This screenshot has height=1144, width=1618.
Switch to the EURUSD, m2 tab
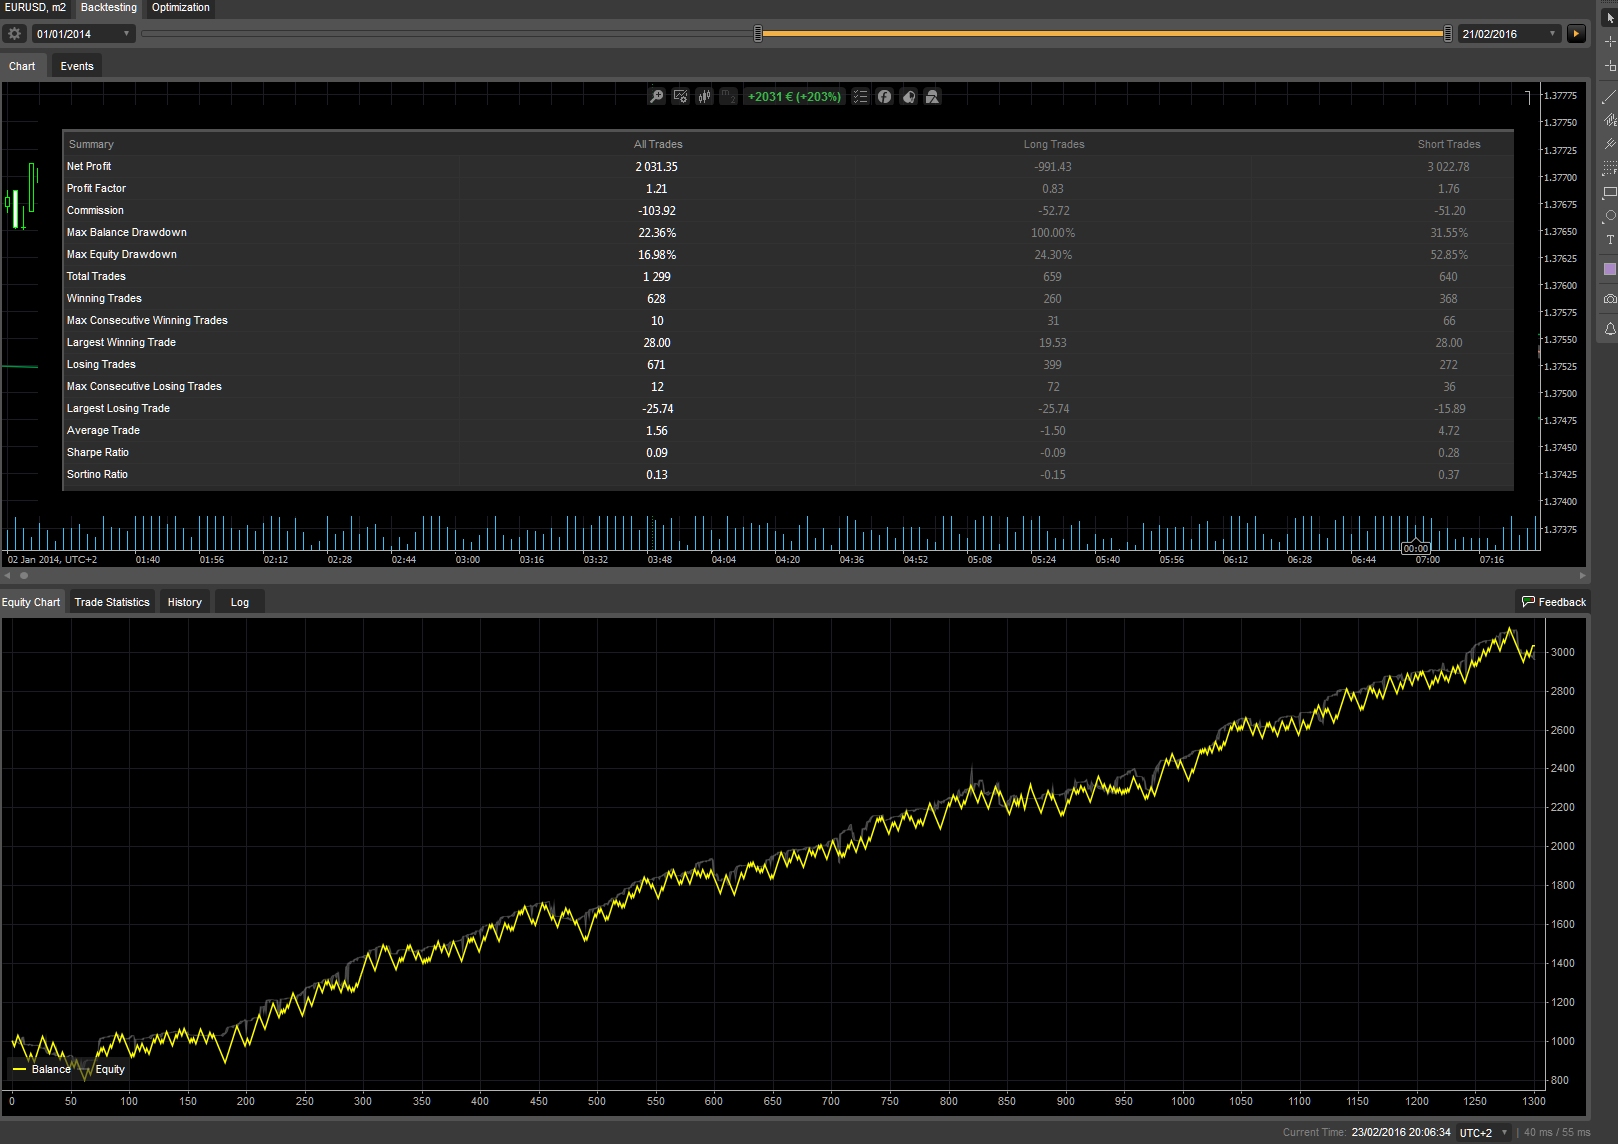click(36, 7)
